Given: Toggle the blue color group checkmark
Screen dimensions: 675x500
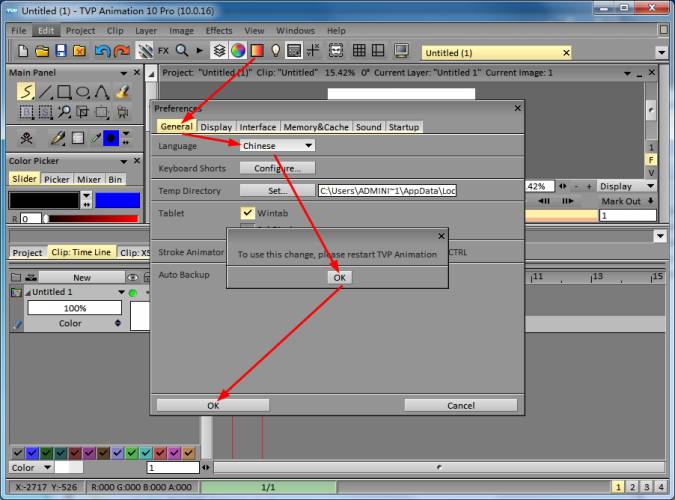Looking at the screenshot, I should (x=32, y=453).
